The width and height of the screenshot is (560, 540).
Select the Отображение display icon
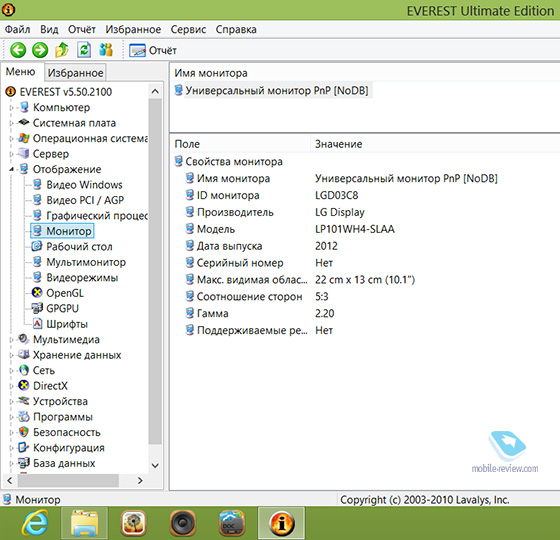[24, 169]
